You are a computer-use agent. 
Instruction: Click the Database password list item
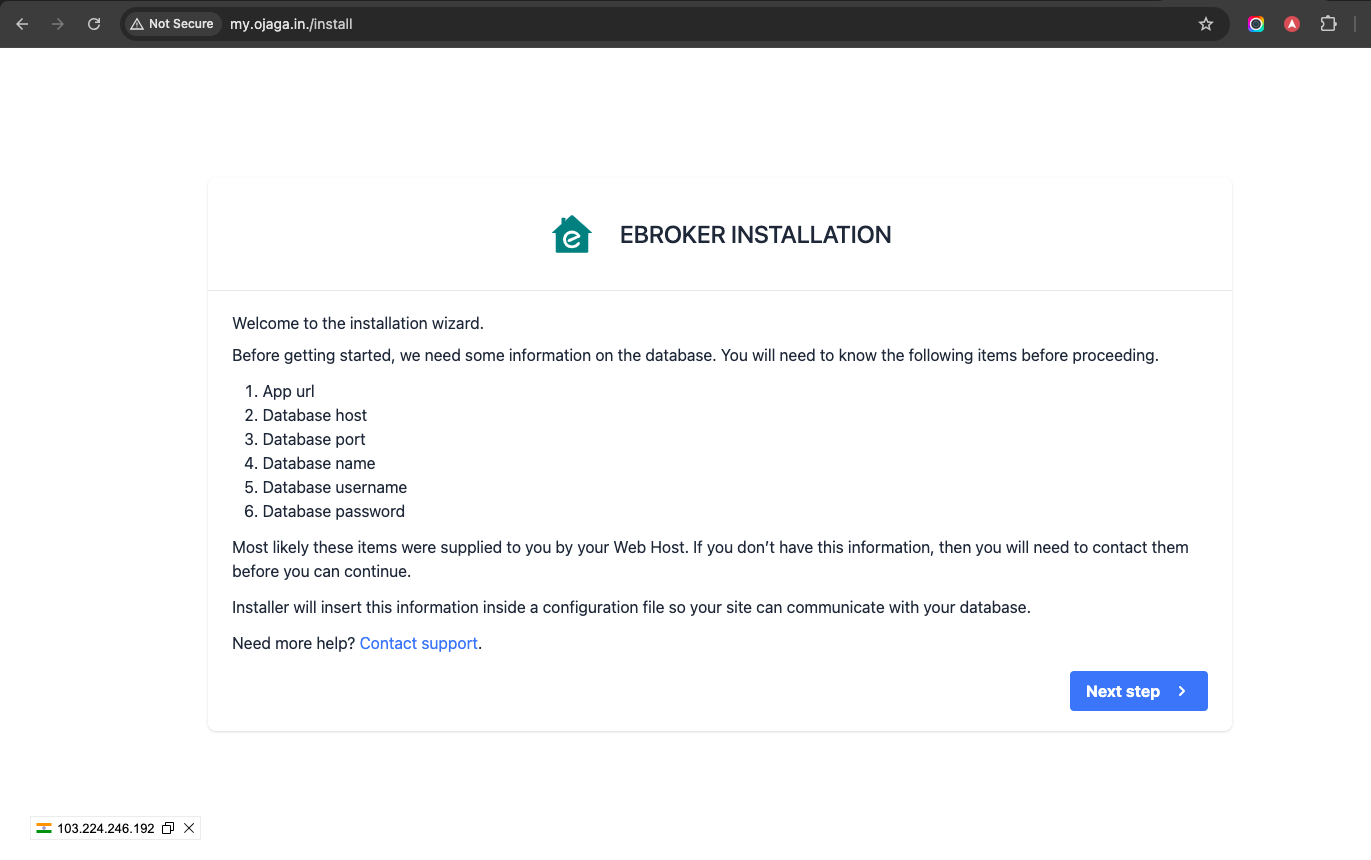click(x=333, y=511)
